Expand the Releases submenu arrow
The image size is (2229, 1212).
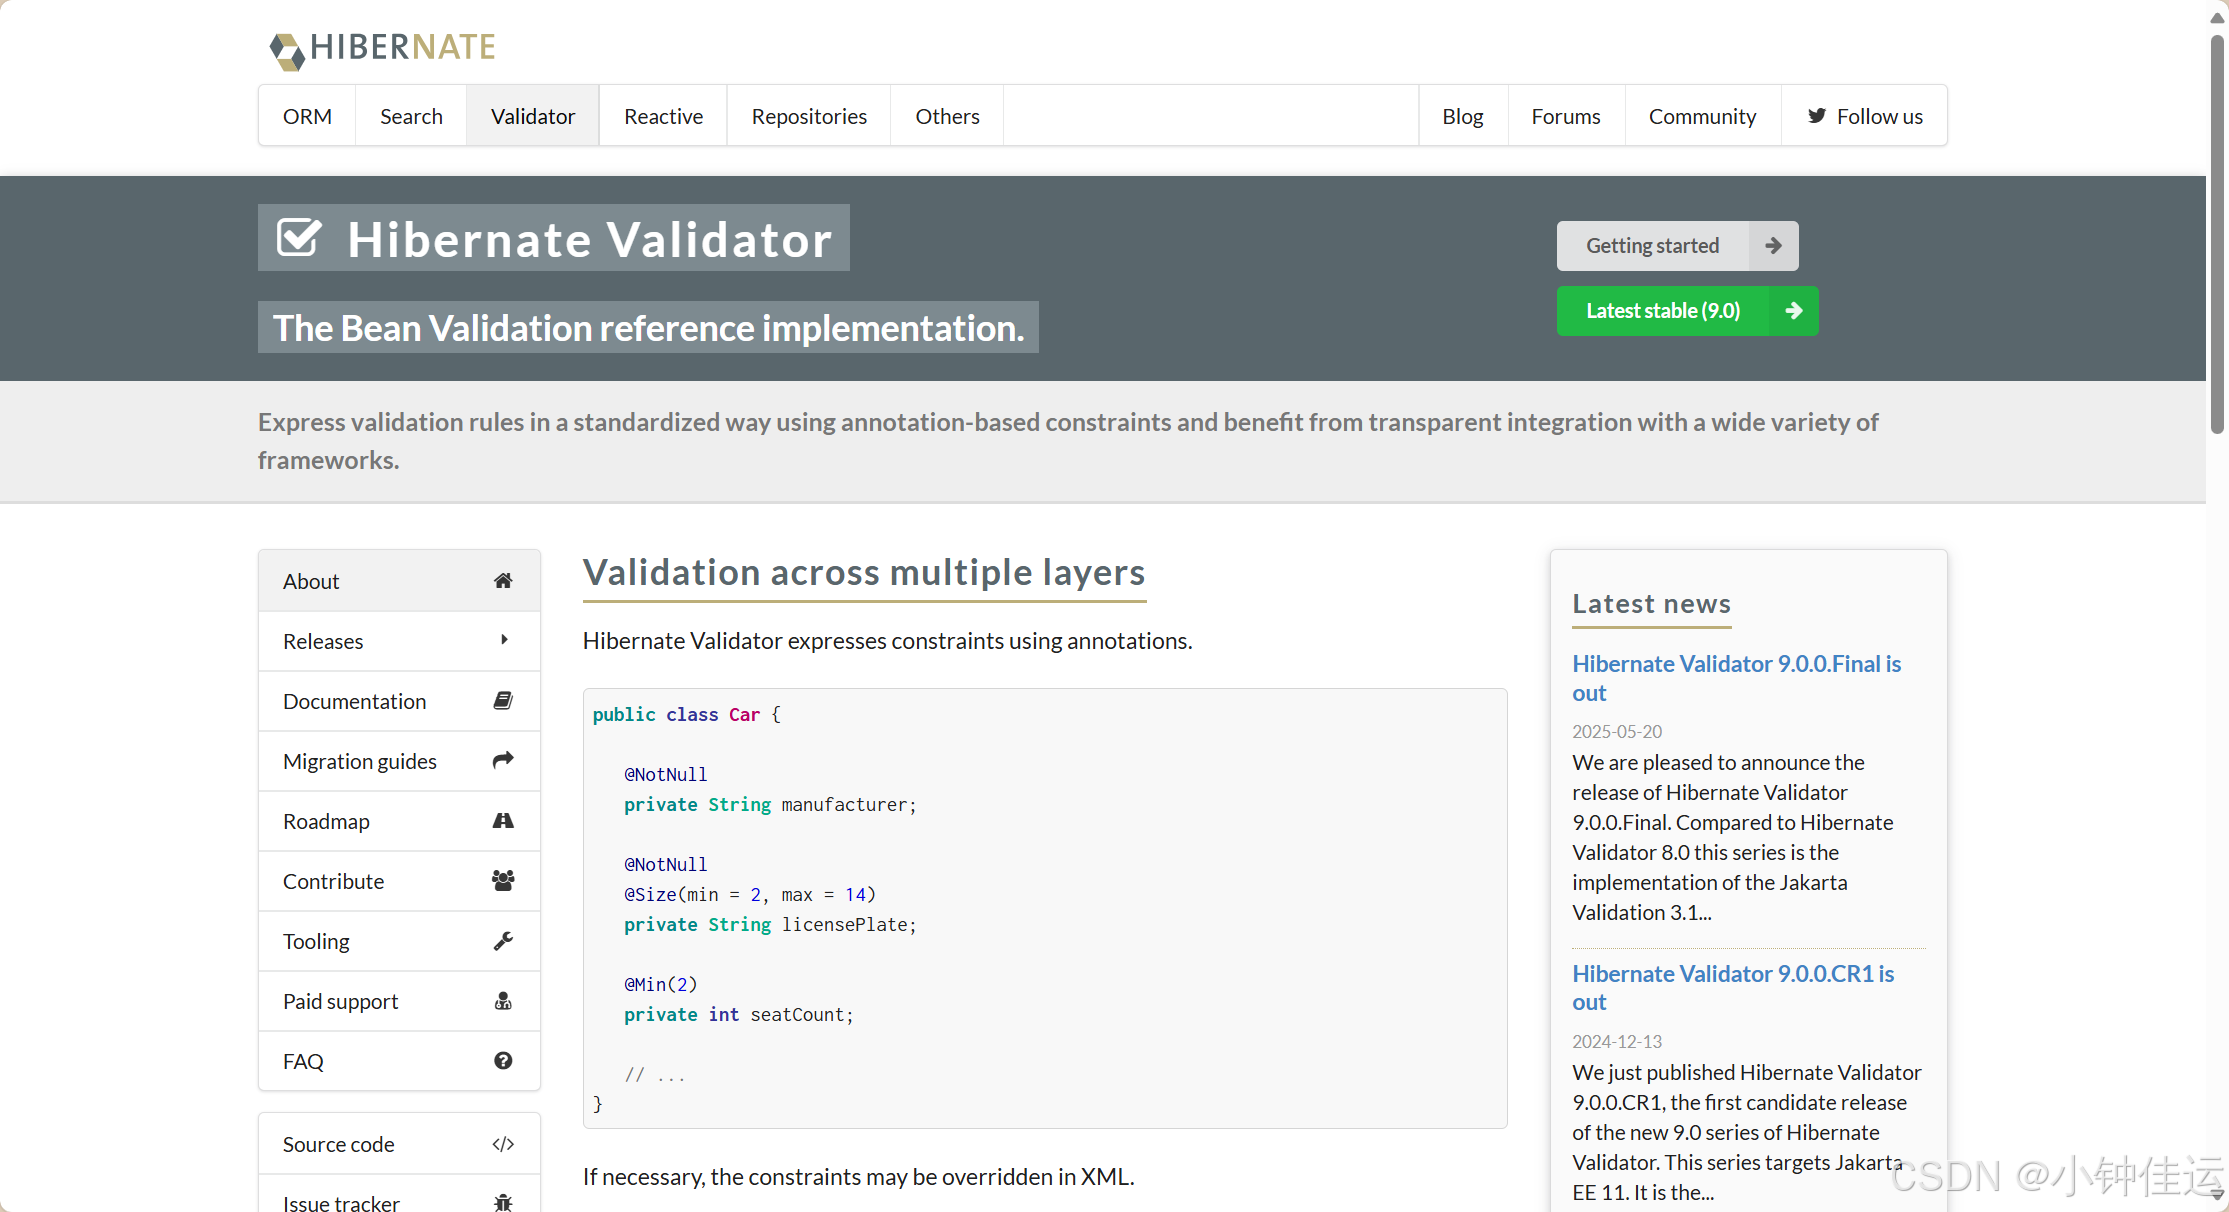pyautogui.click(x=504, y=640)
